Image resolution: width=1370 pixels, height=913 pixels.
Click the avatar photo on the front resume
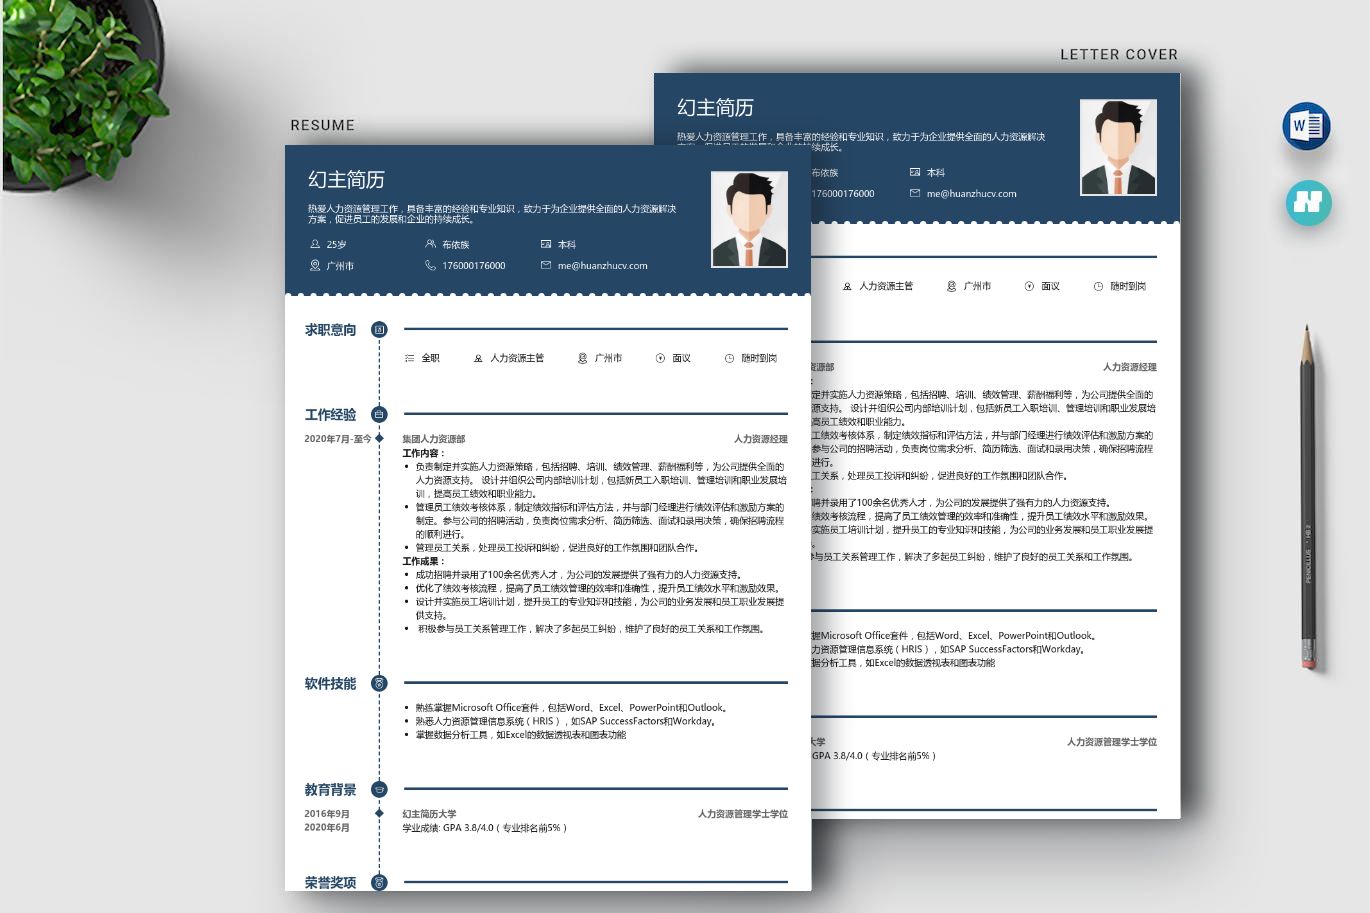pyautogui.click(x=749, y=220)
